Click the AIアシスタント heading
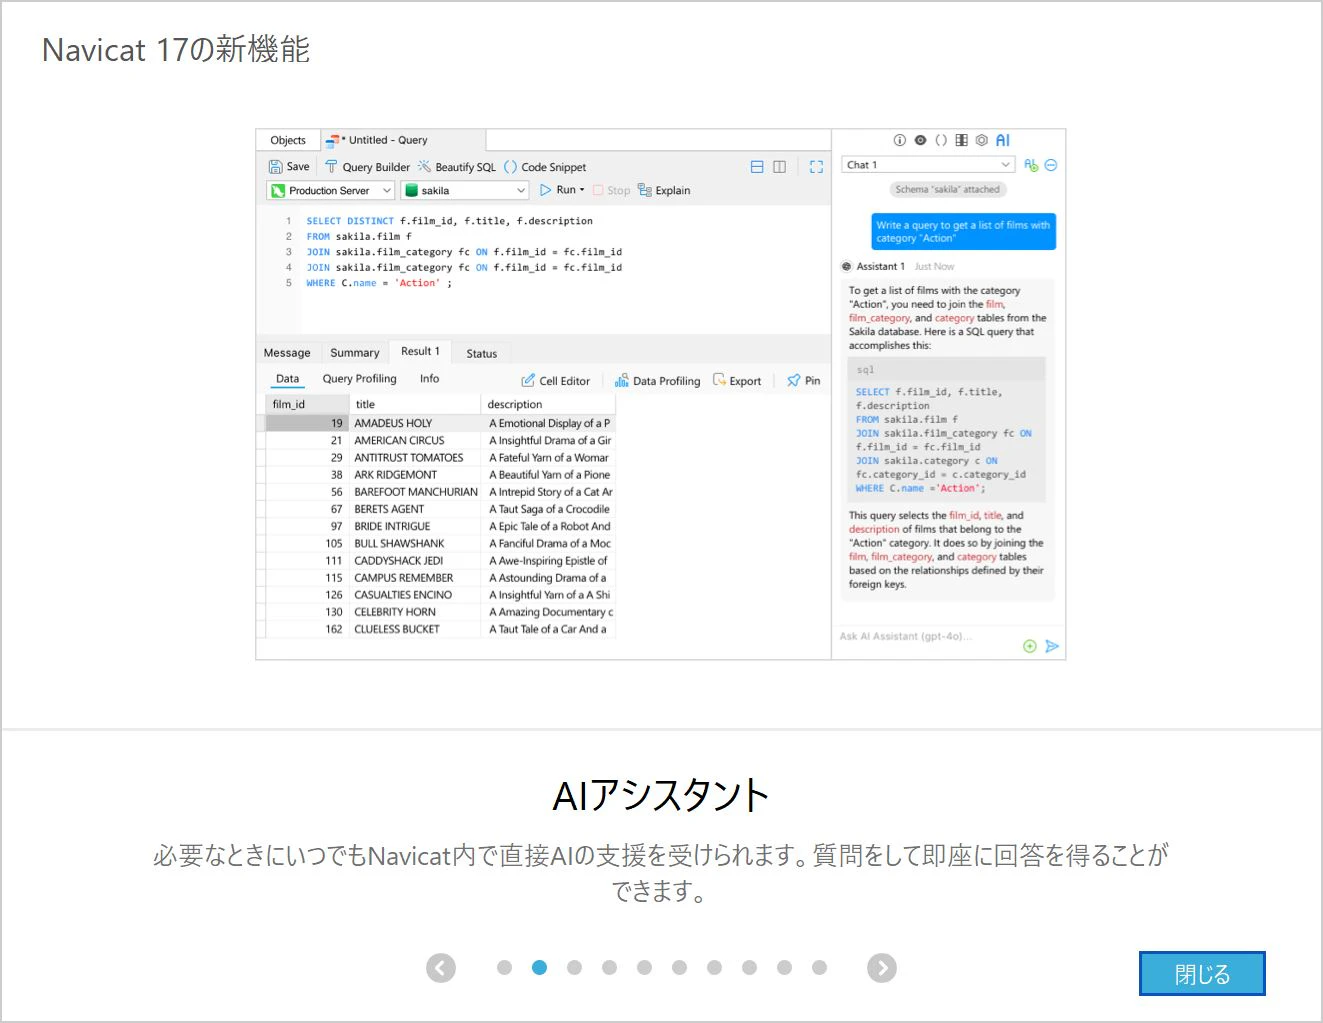 [661, 795]
